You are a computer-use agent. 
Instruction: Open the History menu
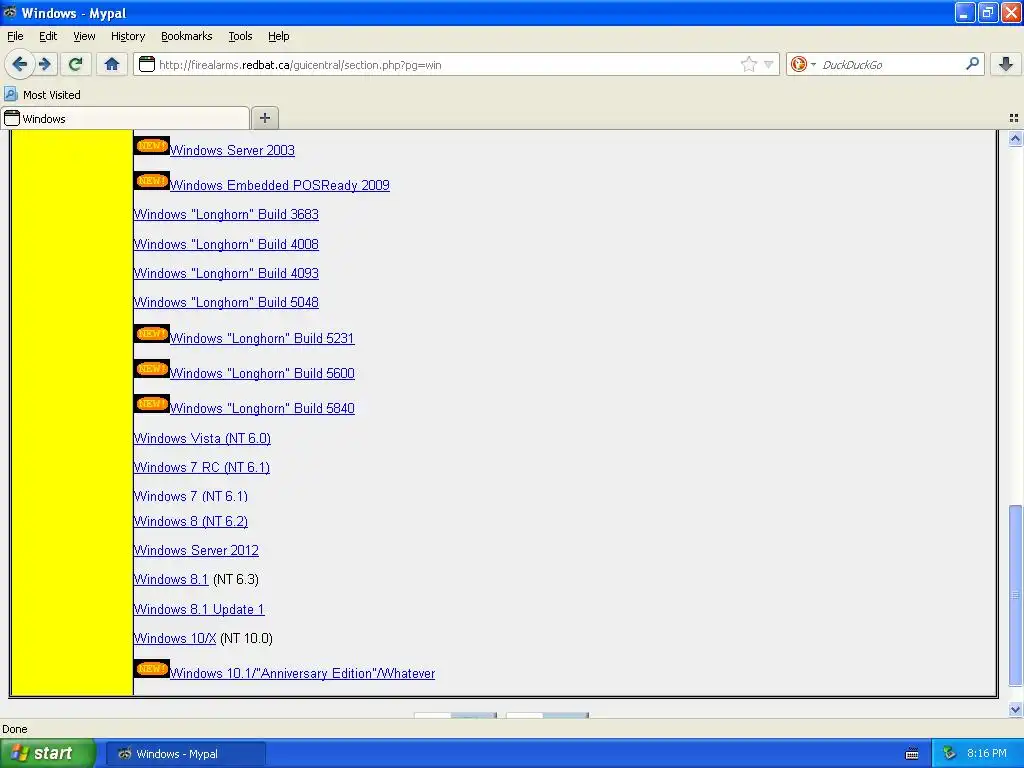point(127,36)
